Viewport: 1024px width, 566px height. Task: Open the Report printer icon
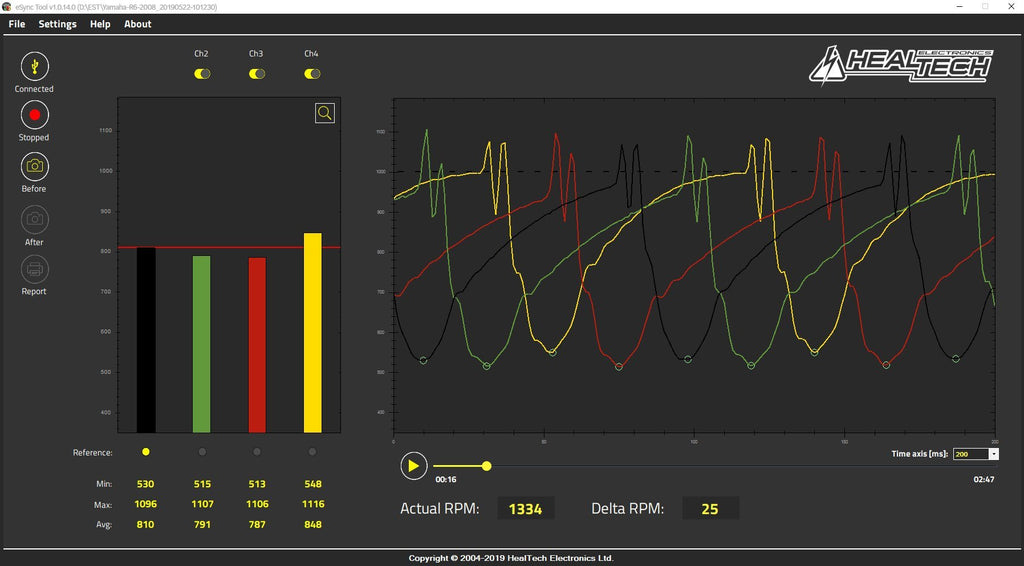tap(34, 269)
